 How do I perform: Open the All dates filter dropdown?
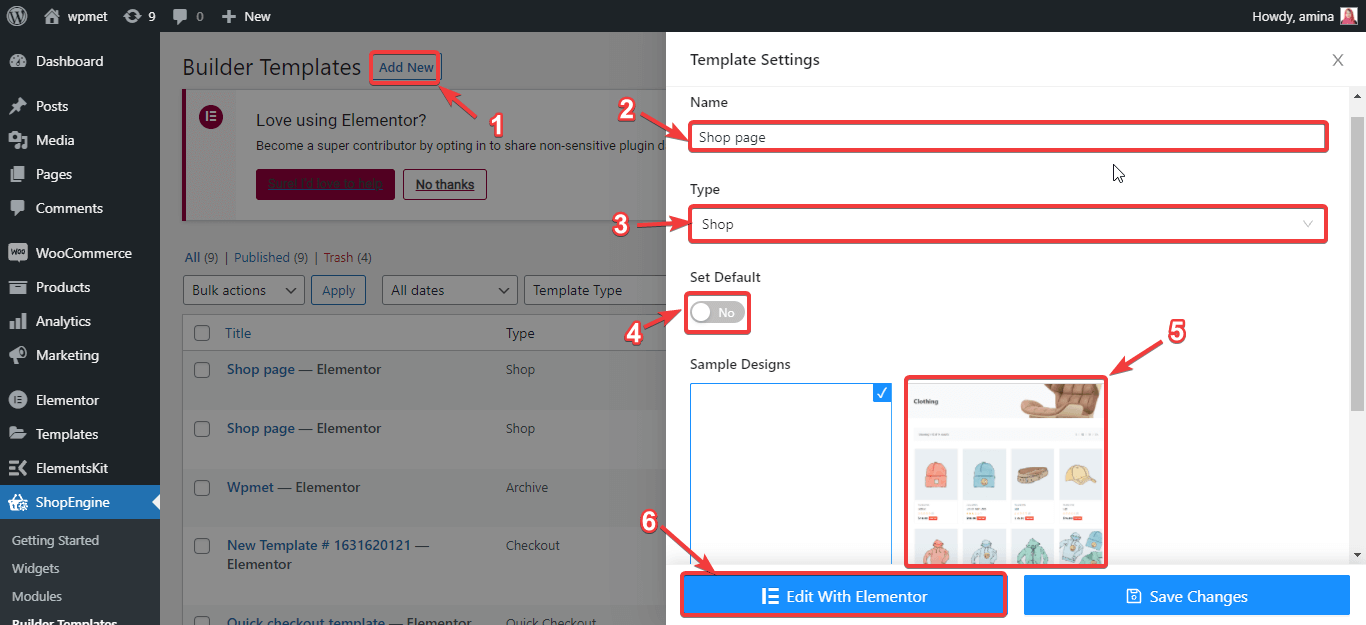click(451, 290)
